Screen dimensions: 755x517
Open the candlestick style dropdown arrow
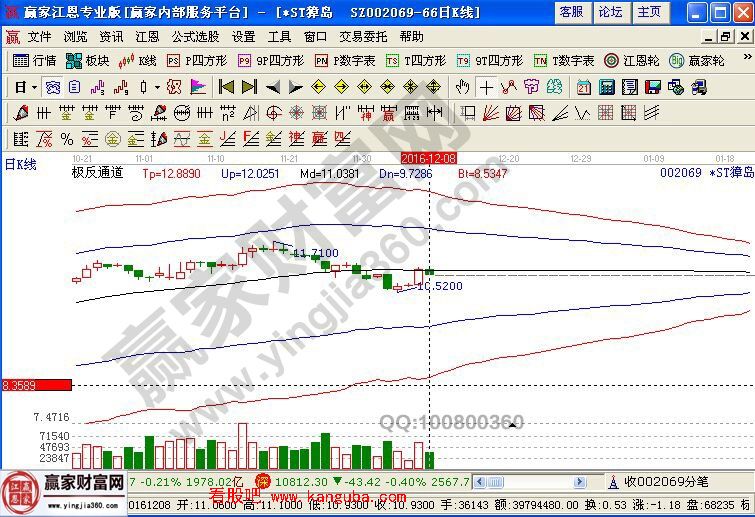(157, 88)
